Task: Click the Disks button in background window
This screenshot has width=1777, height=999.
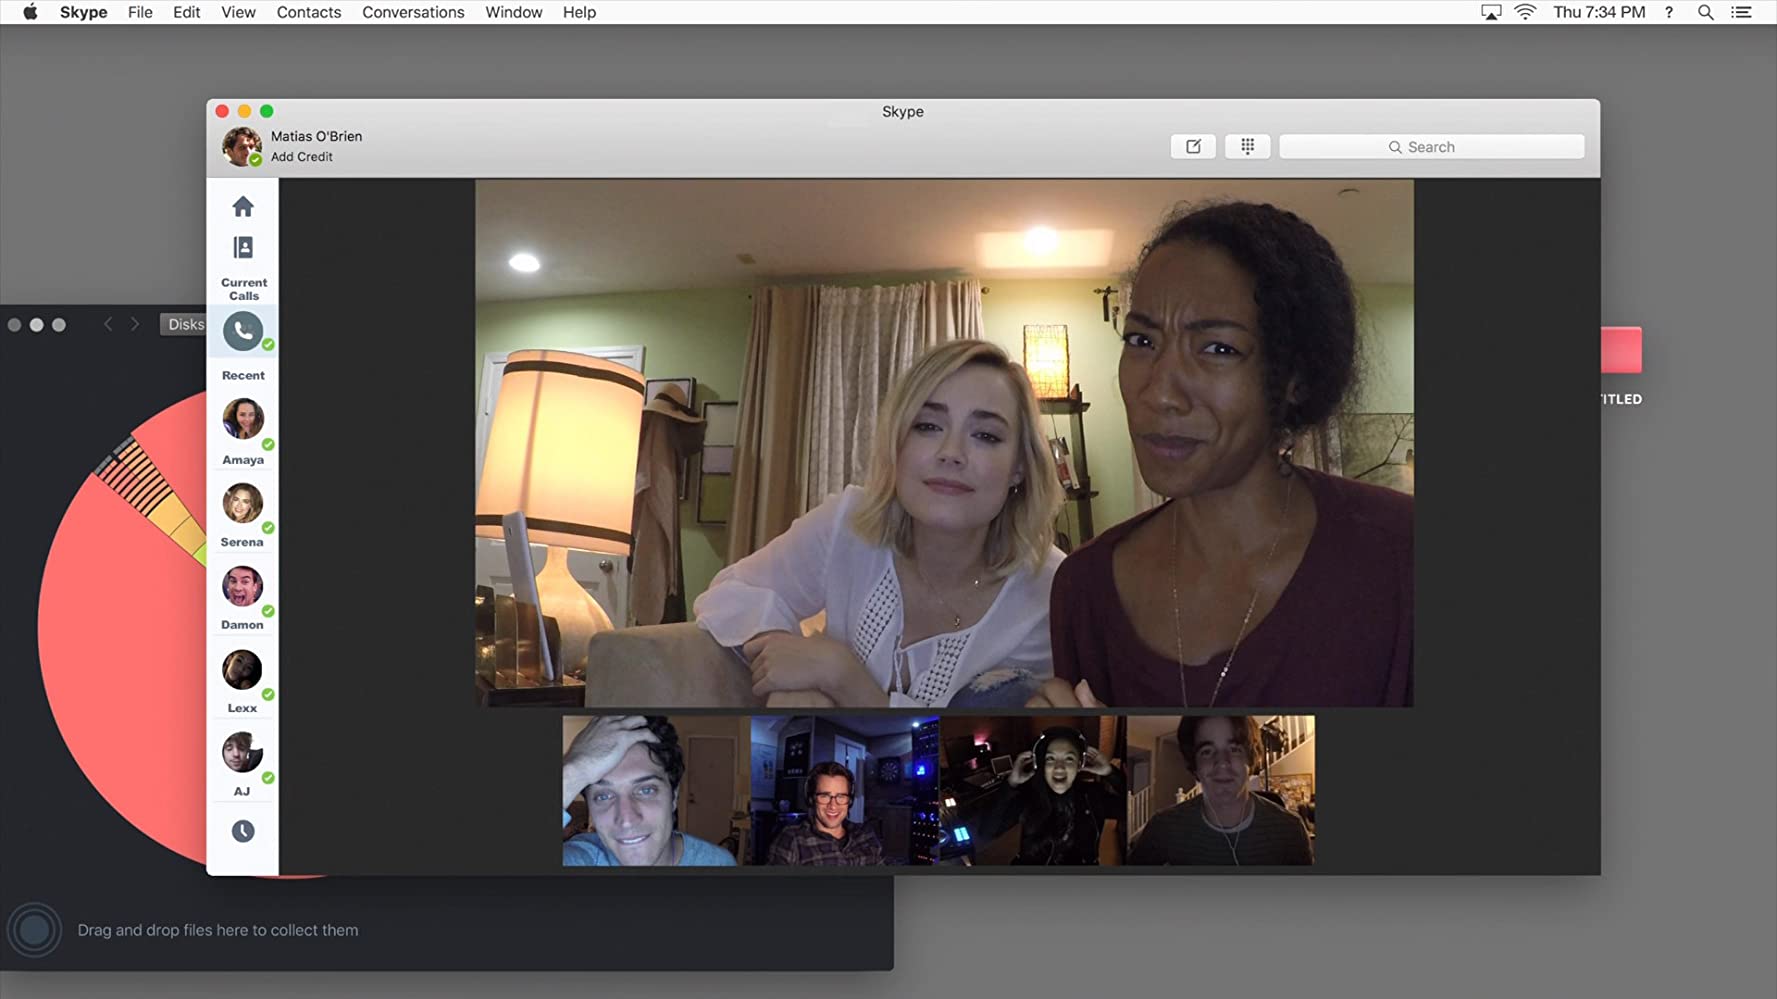Action: pyautogui.click(x=185, y=324)
